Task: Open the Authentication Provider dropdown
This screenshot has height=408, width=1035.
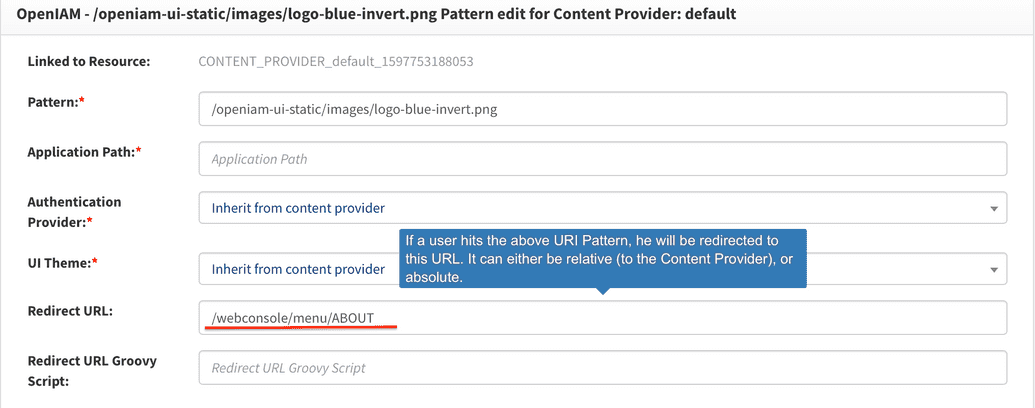Action: click(x=590, y=208)
